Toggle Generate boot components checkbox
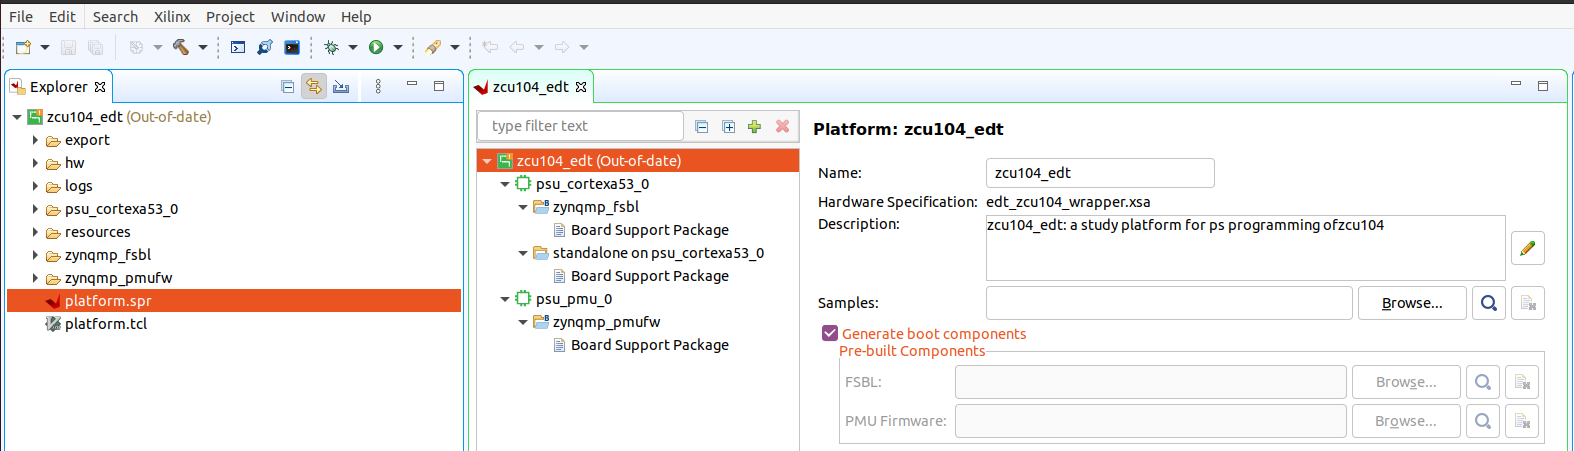 tap(829, 334)
